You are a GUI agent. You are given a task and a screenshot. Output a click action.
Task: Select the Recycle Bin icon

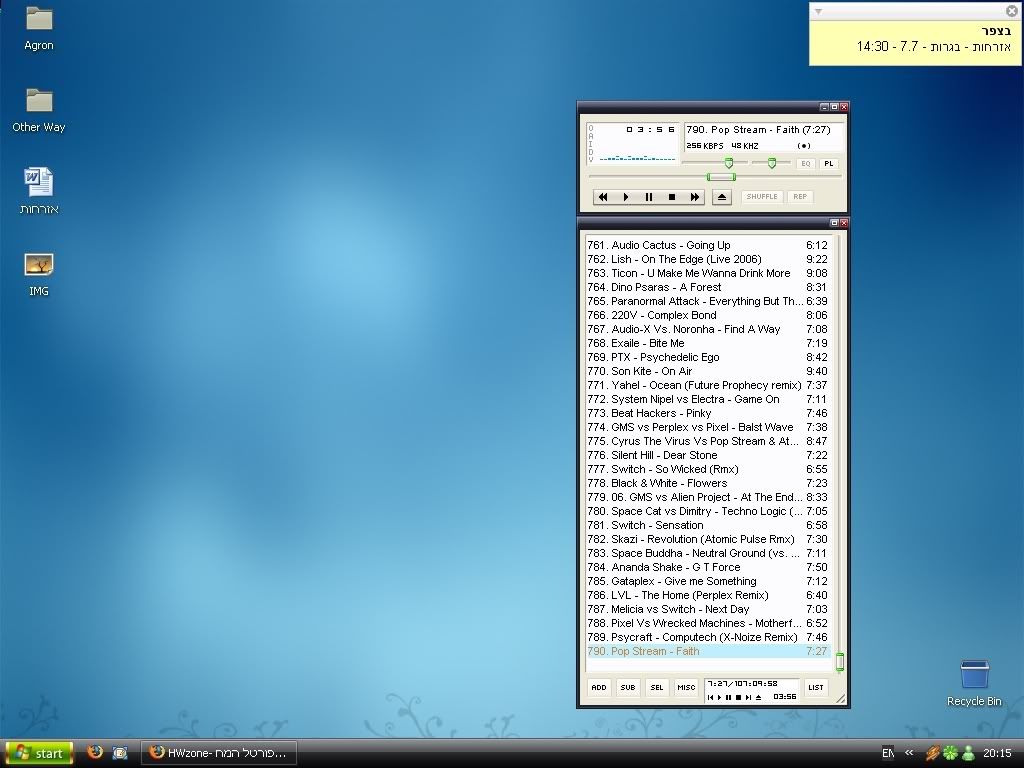(974, 683)
